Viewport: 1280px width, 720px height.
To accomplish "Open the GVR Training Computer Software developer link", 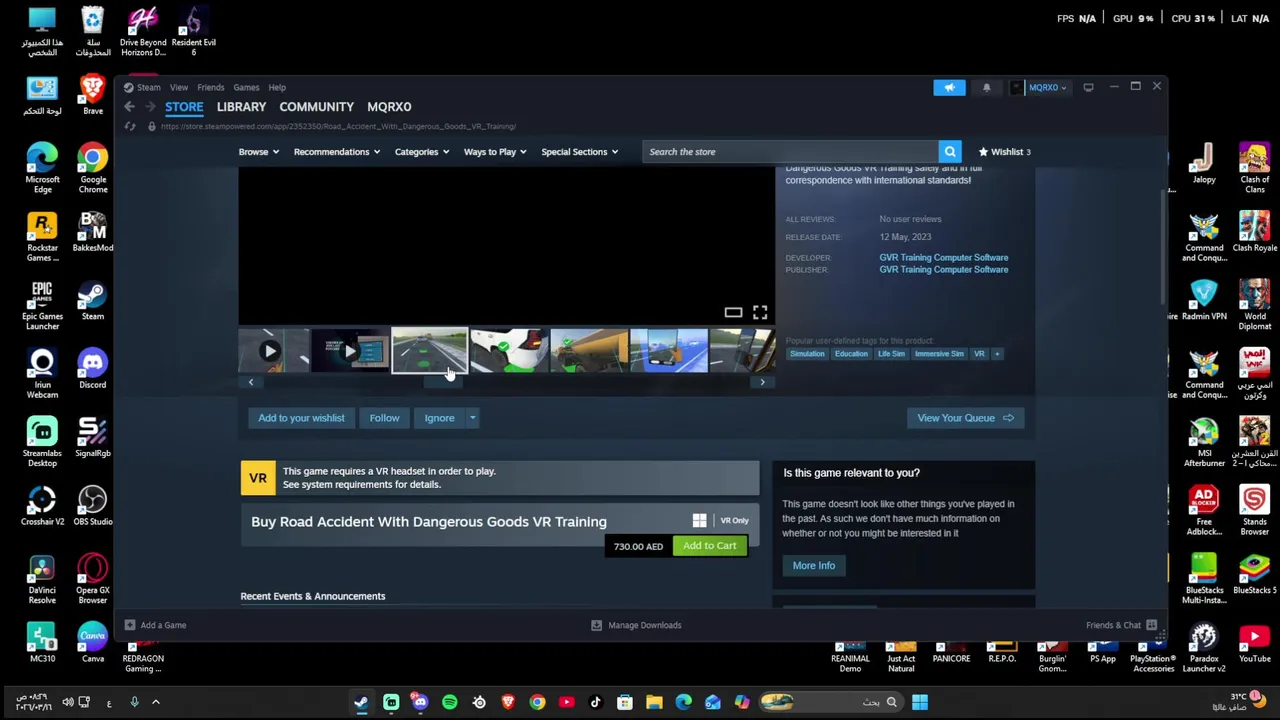I will (944, 258).
